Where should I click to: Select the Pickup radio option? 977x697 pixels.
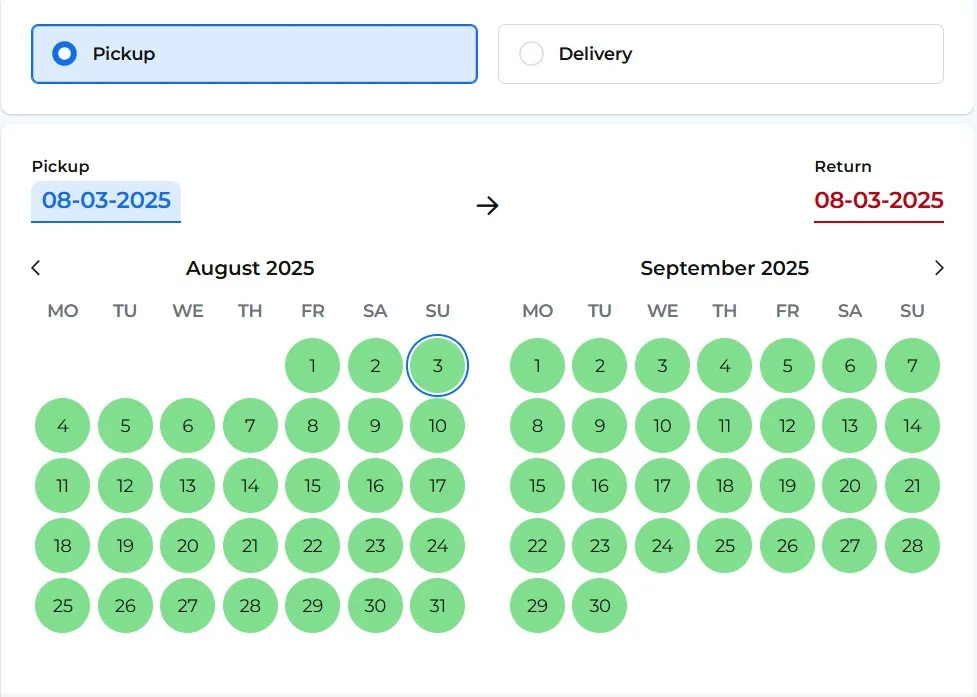65,54
